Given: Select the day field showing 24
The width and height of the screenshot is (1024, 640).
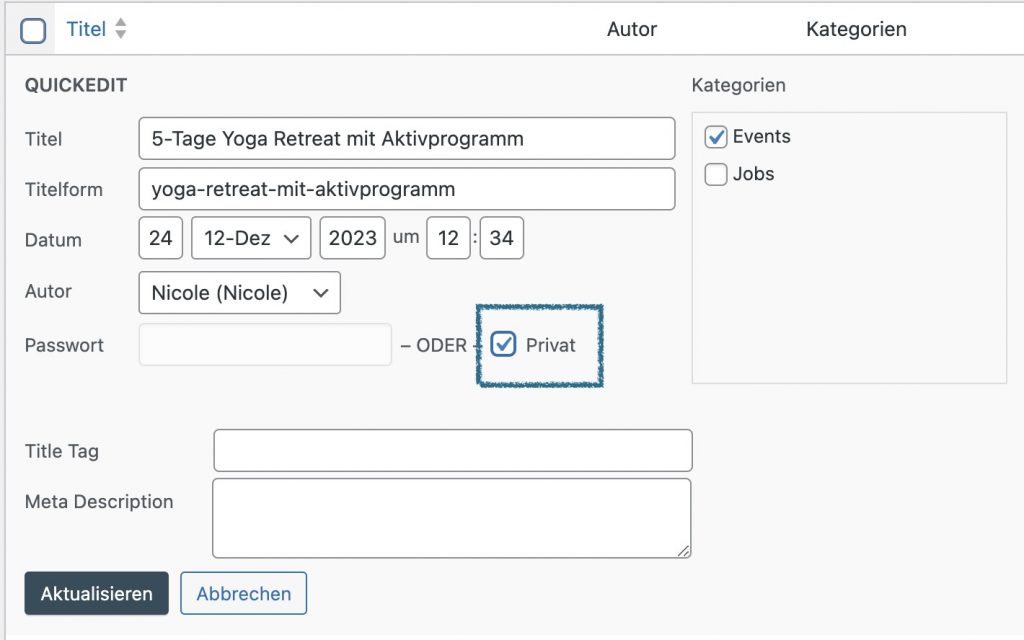Looking at the screenshot, I should [x=161, y=239].
